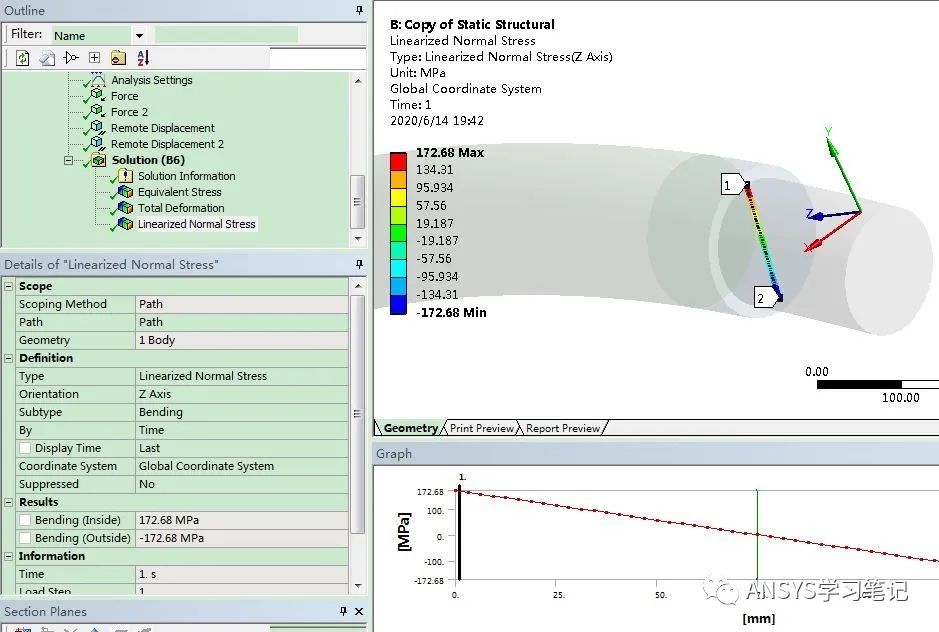This screenshot has height=632, width=939.
Task: Switch to the Print Preview tab
Action: tap(481, 428)
